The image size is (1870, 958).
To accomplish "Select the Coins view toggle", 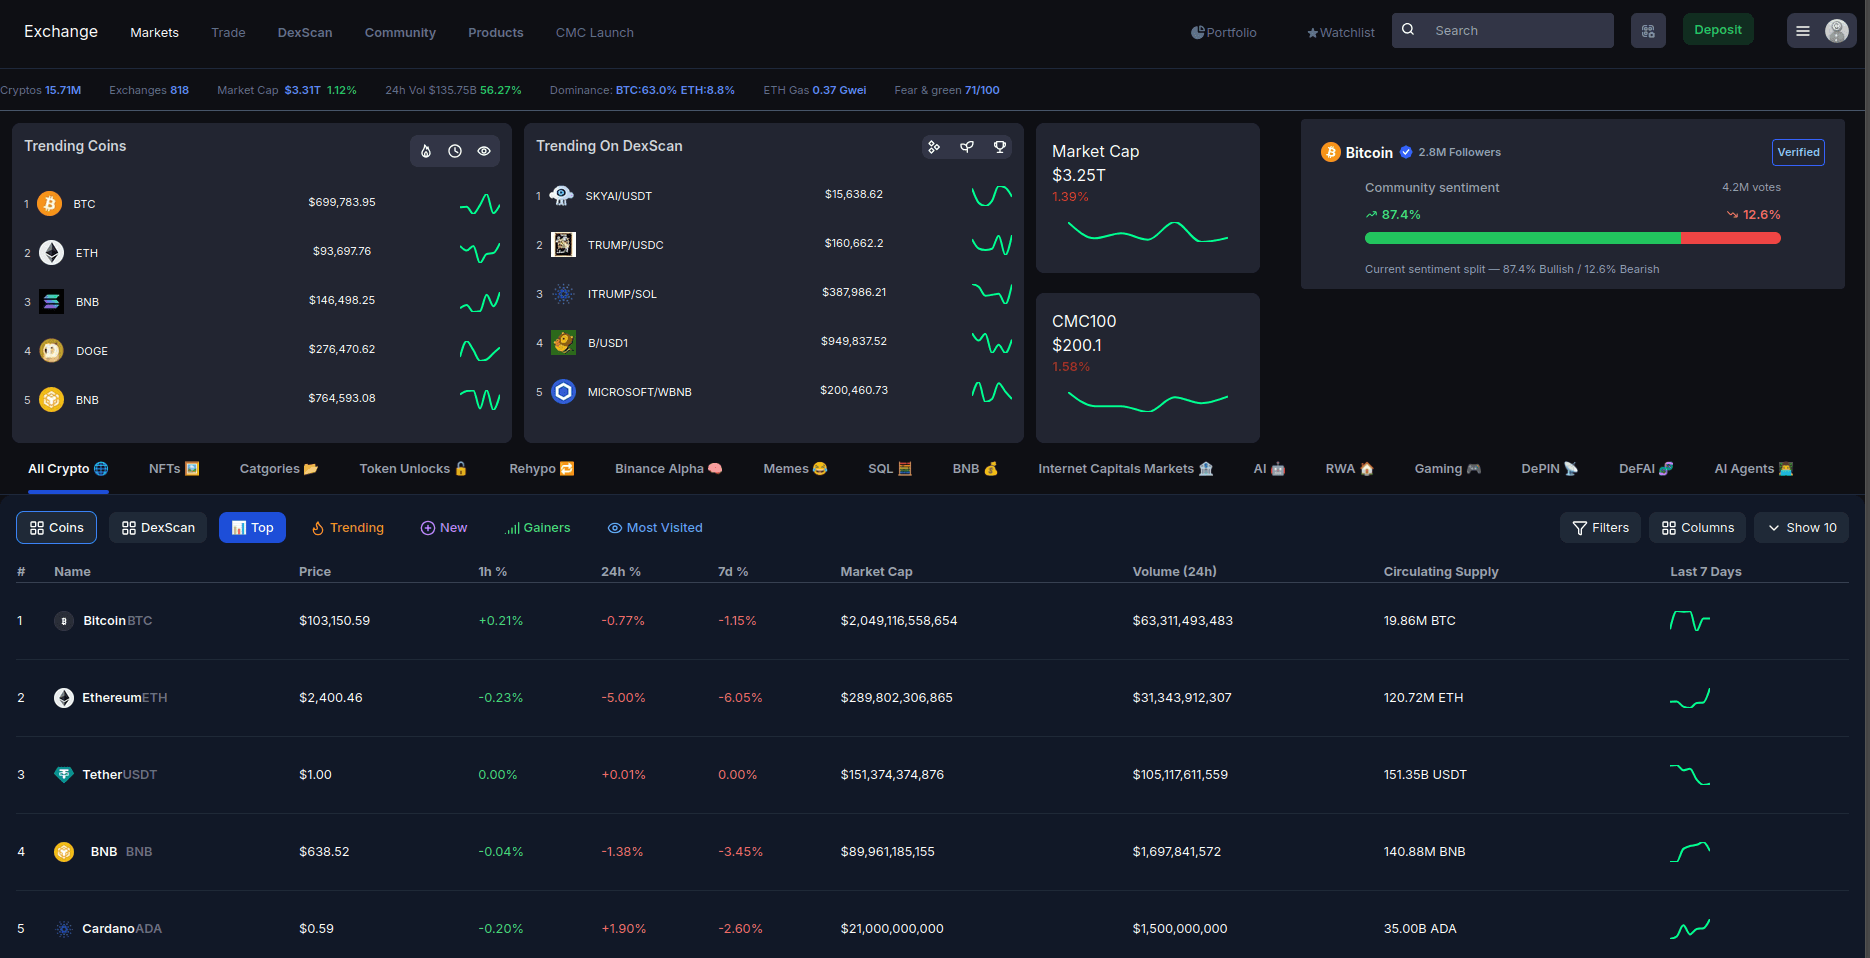I will point(56,528).
